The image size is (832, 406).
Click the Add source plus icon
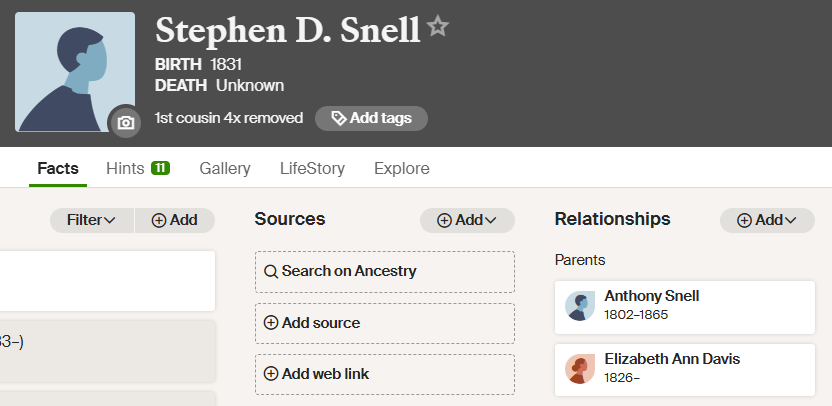point(271,323)
